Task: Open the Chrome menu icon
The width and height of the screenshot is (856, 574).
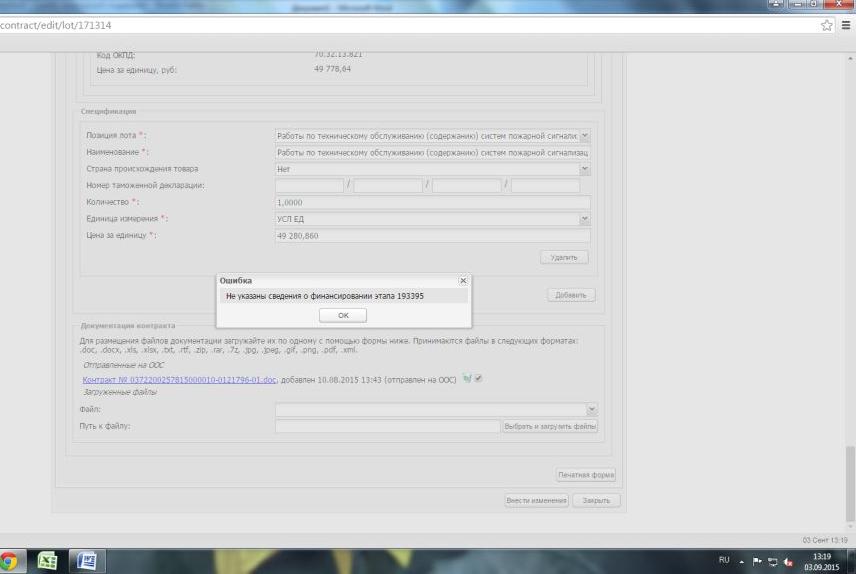Action: point(846,25)
